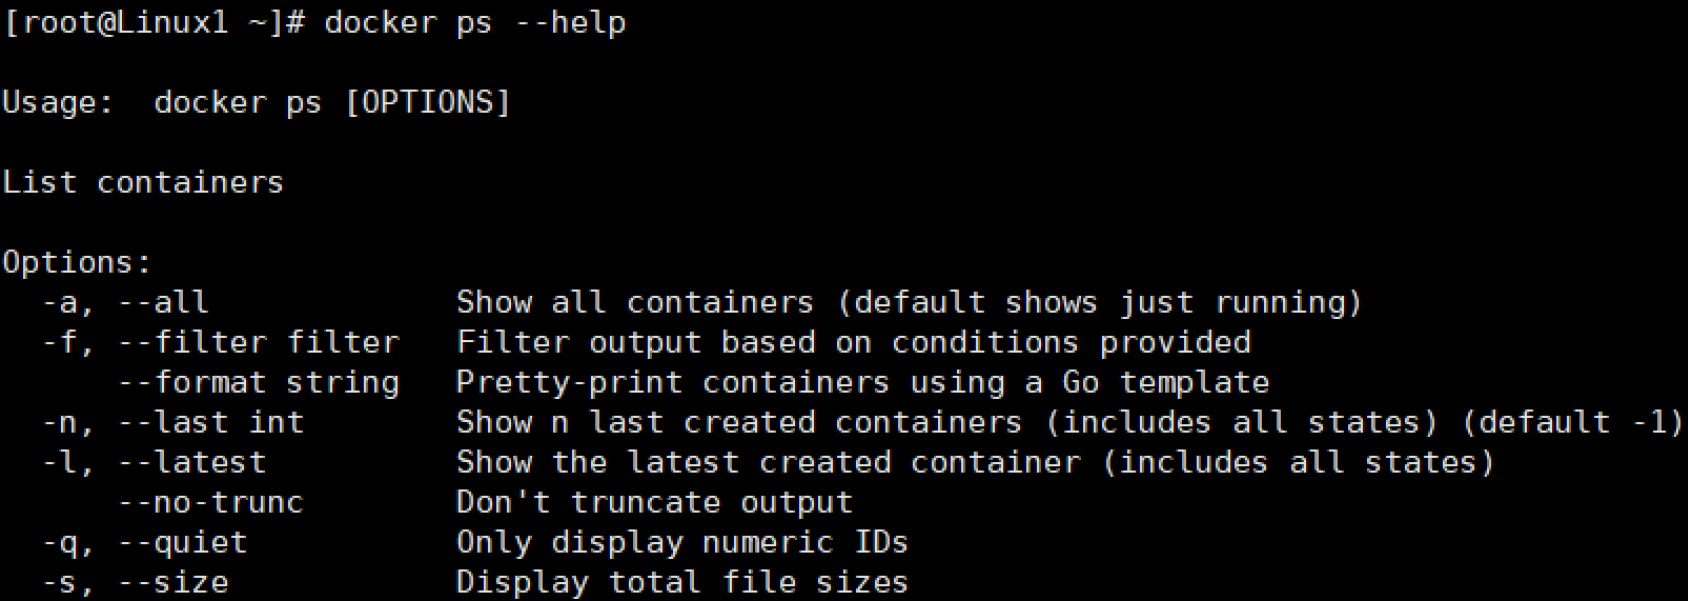Click "Show all containers" description text

pos(635,303)
